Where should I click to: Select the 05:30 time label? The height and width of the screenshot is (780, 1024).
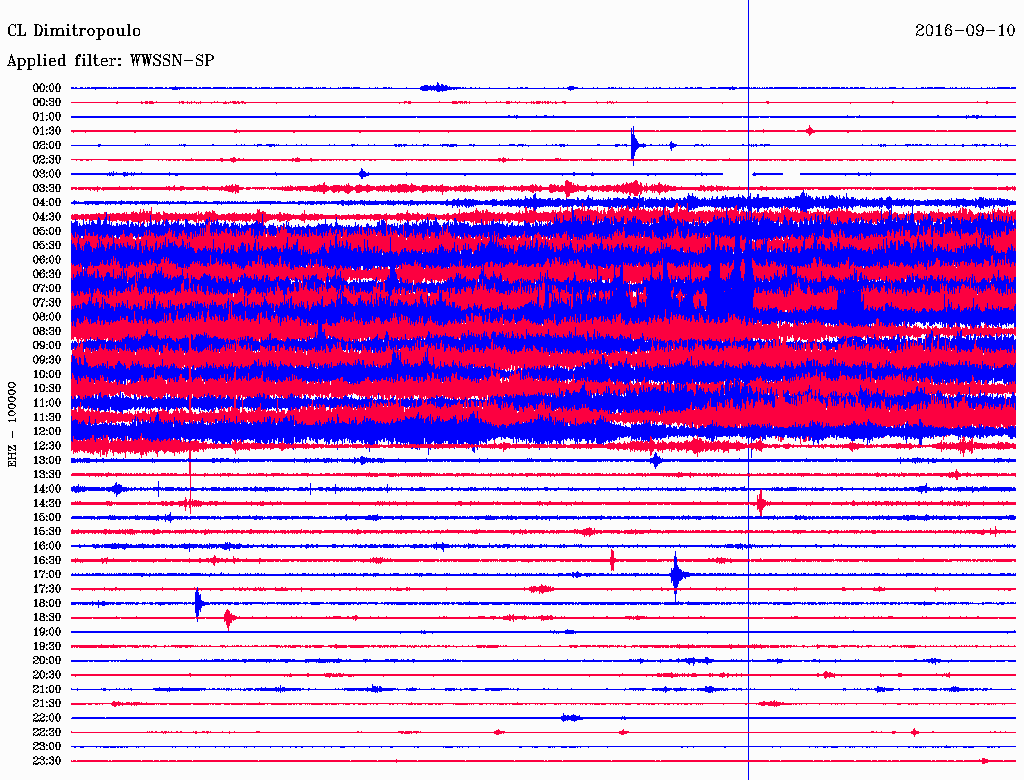click(x=47, y=246)
